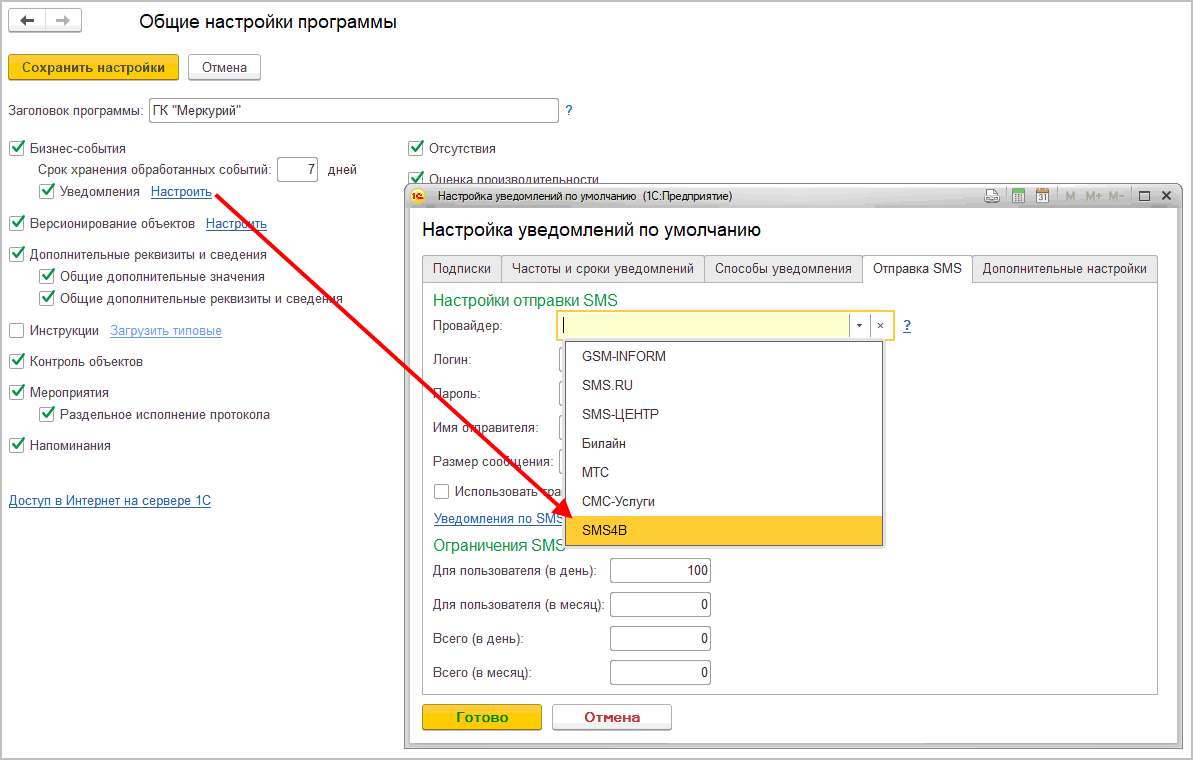Toggle Общие дополнительные реквизиты и сведения checkbox
The height and width of the screenshot is (760, 1193).
47,298
